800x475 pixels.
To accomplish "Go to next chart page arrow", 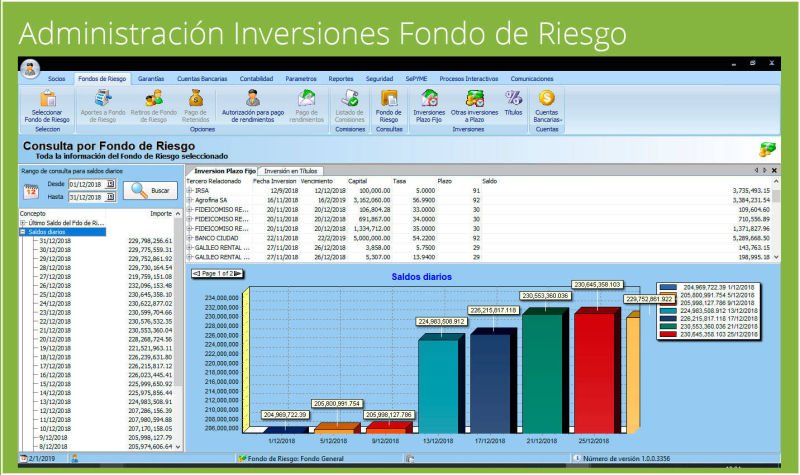I will [238, 274].
